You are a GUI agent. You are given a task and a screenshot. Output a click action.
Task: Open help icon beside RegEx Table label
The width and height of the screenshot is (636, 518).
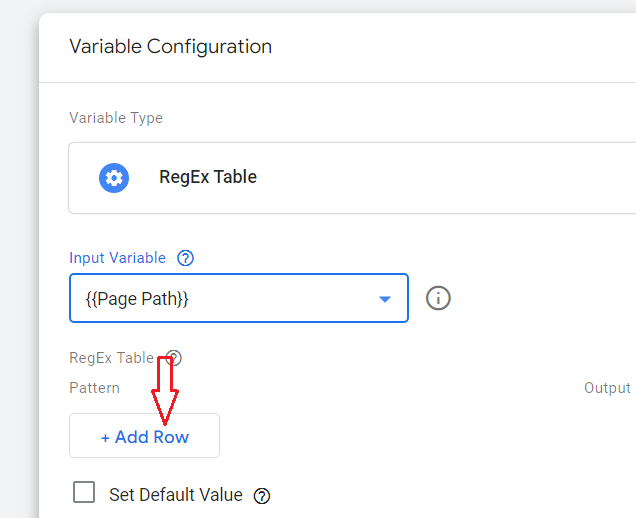tap(174, 358)
